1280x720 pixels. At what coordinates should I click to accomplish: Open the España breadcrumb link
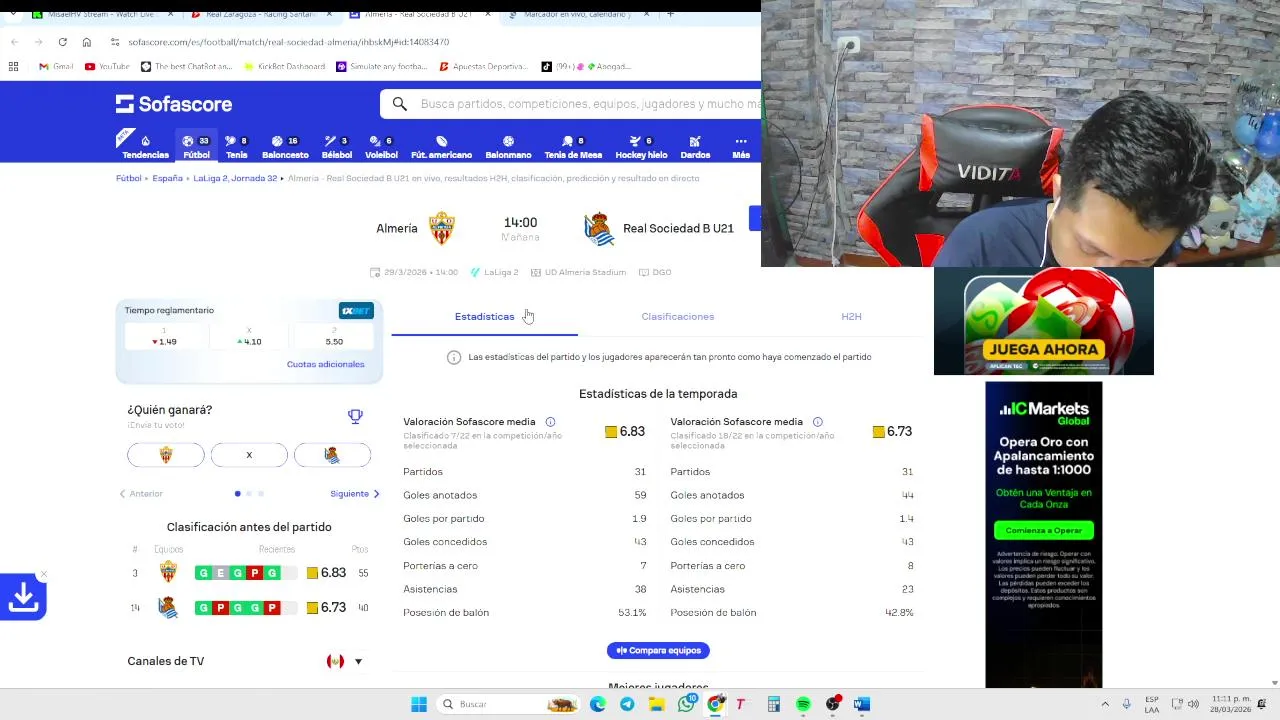coord(167,178)
